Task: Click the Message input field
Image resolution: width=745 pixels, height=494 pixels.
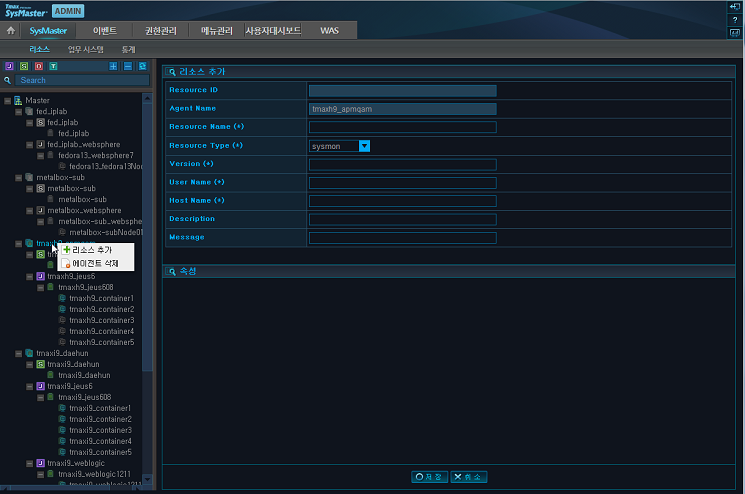Action: point(402,238)
